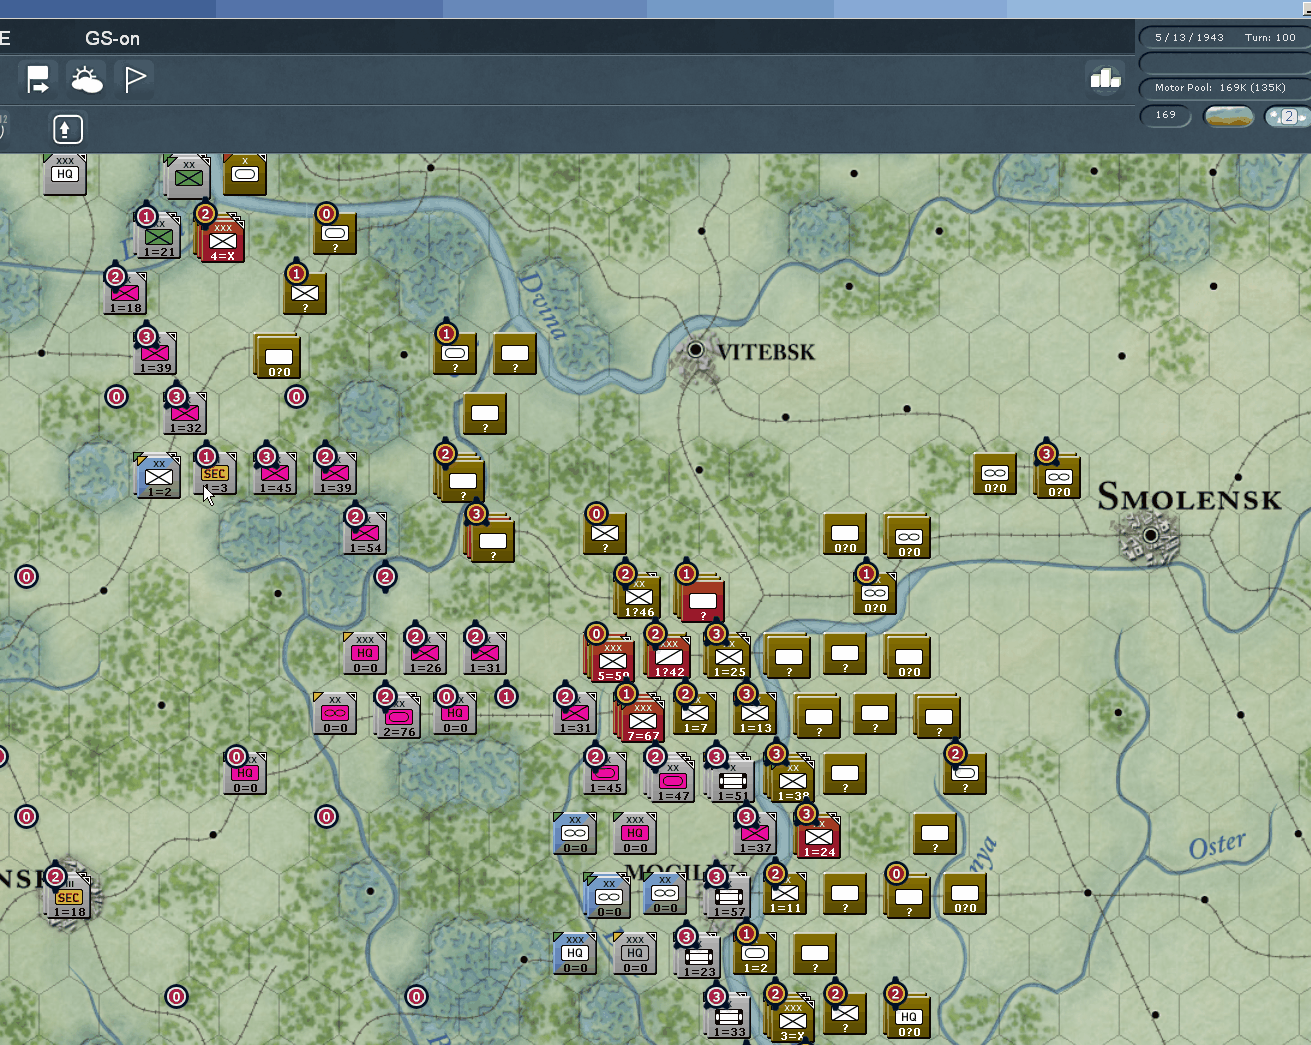Select the gray counter labeled 1=51

pyautogui.click(x=732, y=779)
